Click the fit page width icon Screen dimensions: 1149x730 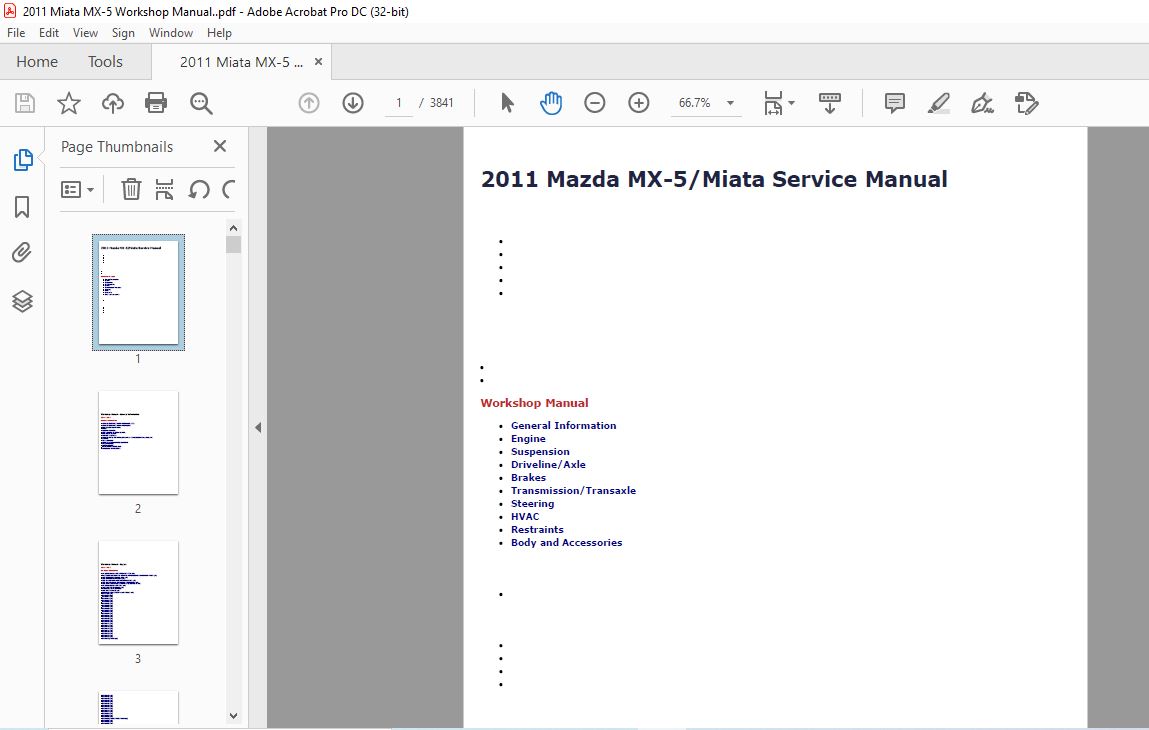click(x=773, y=103)
